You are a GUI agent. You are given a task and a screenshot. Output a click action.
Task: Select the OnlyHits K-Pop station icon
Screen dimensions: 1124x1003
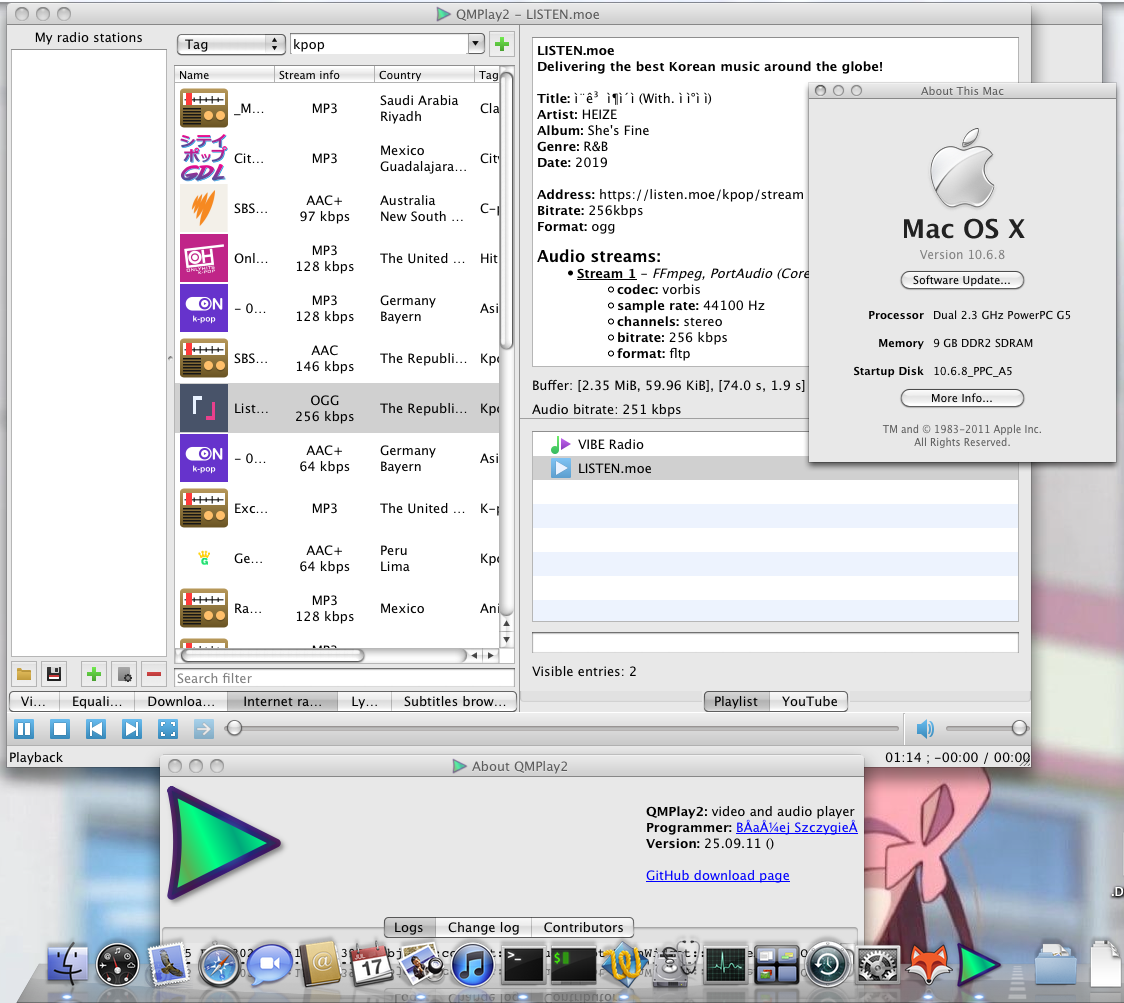tap(204, 258)
